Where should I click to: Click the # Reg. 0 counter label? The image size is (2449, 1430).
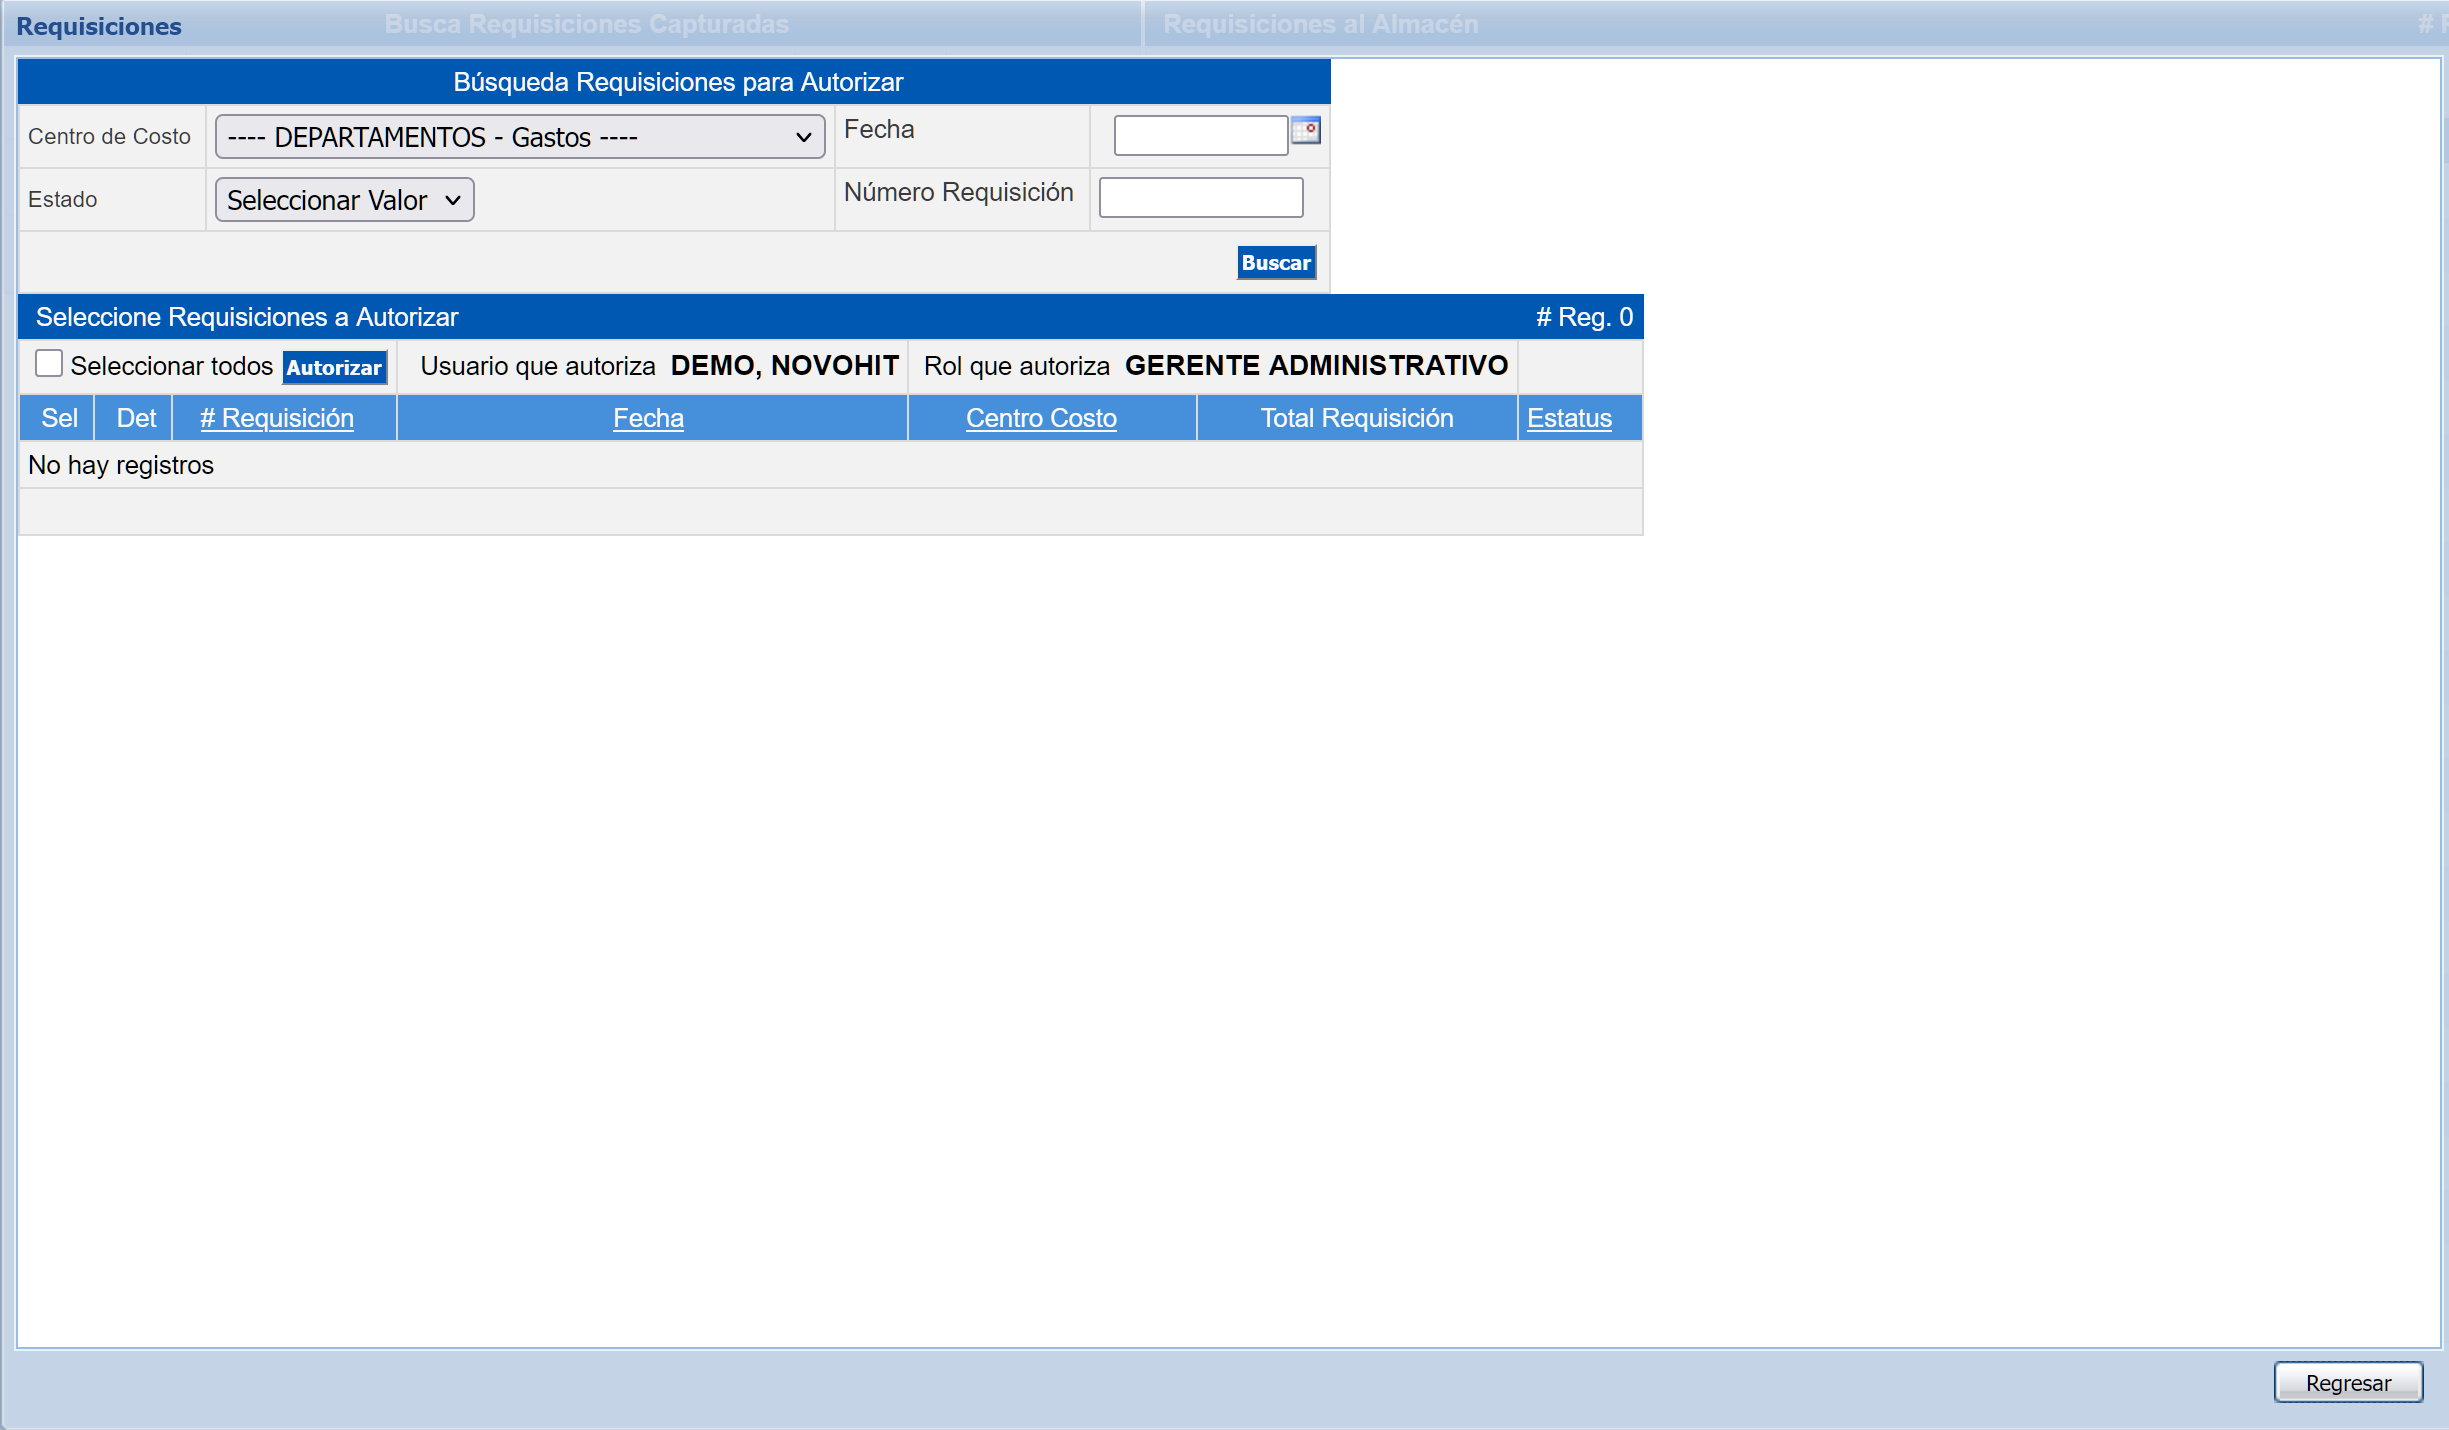(1584, 317)
